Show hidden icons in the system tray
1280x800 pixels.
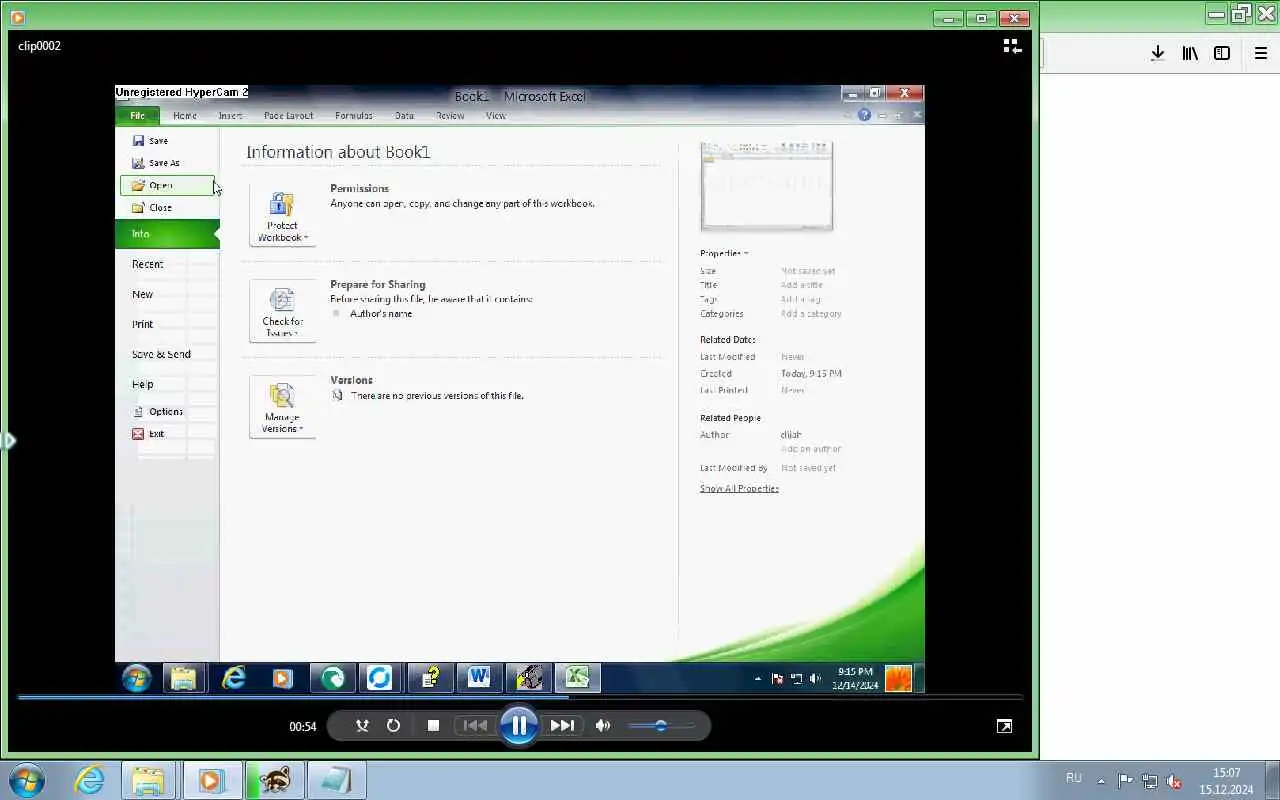[1101, 781]
